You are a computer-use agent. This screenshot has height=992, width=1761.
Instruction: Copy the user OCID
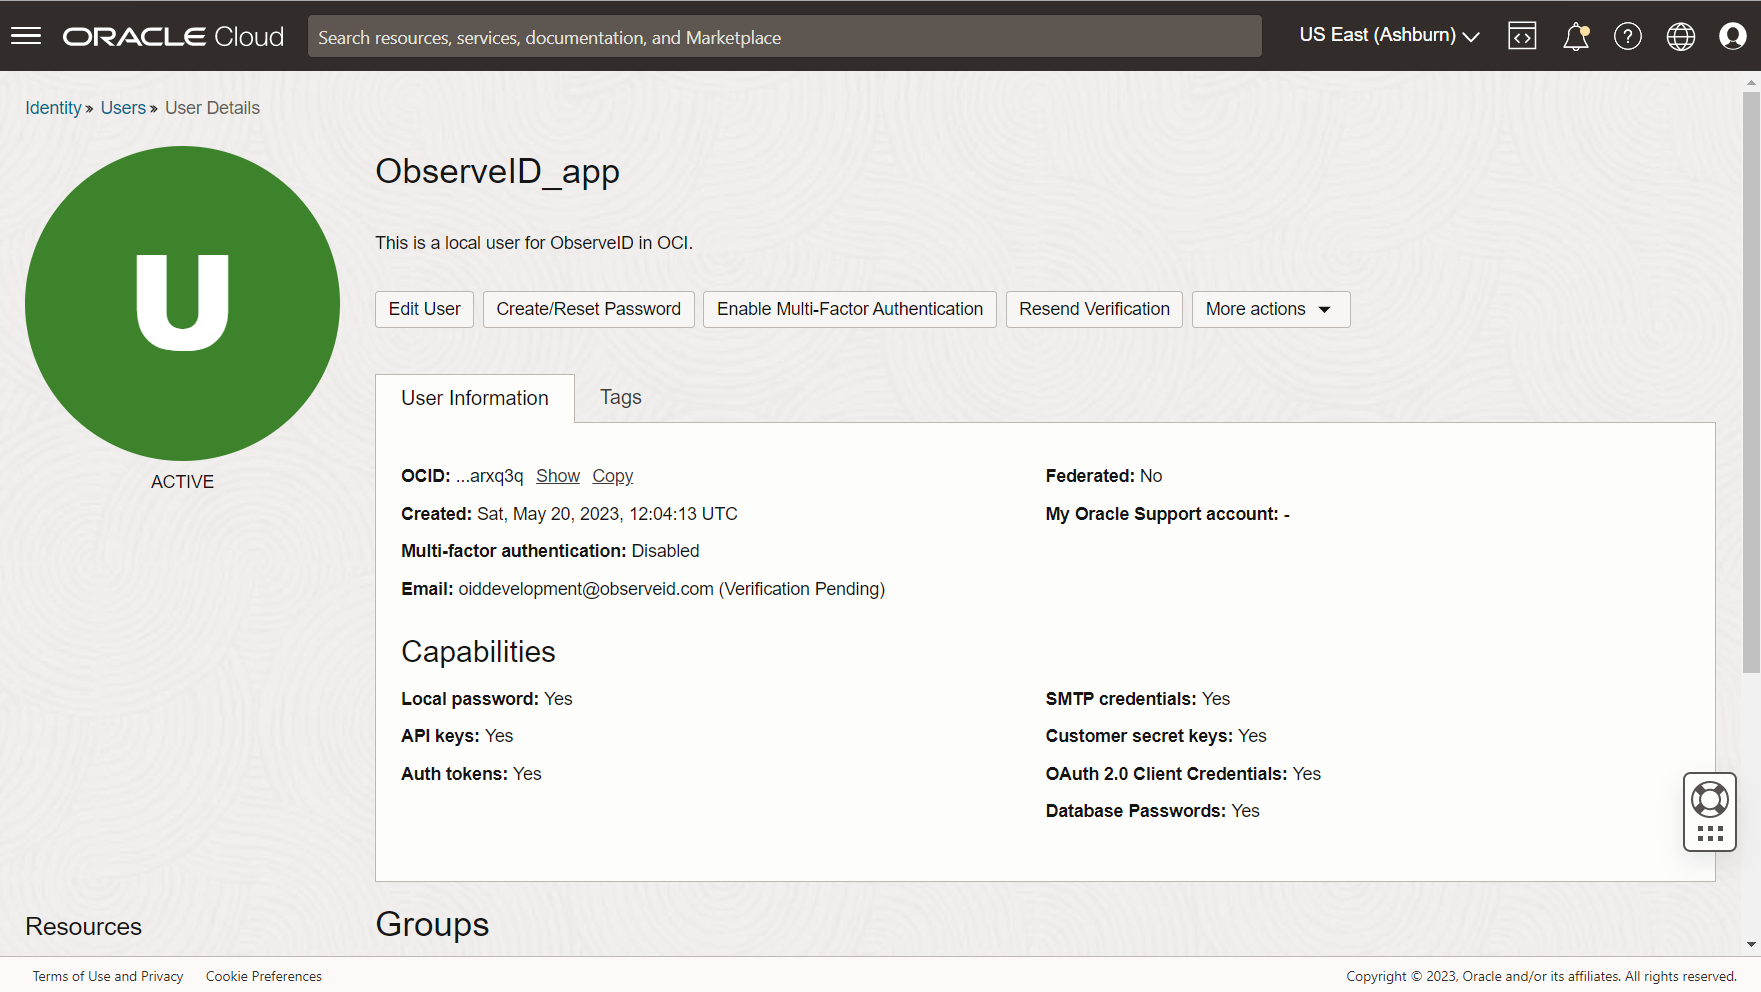[x=612, y=476]
